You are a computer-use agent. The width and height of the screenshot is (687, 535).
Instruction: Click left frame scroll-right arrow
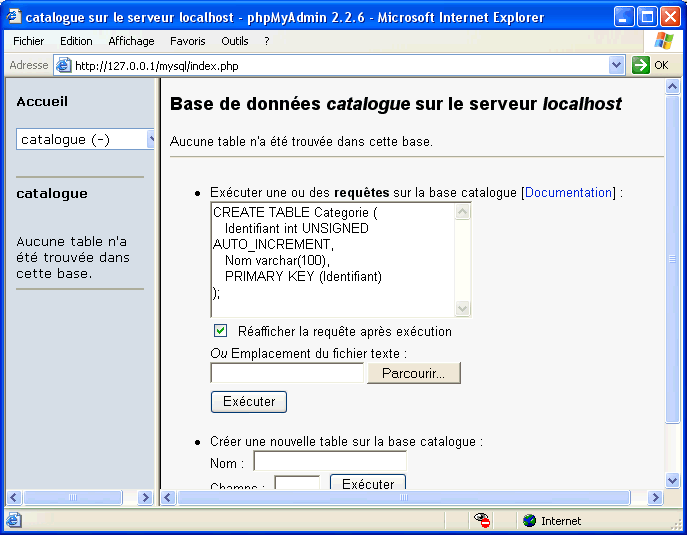click(x=145, y=497)
